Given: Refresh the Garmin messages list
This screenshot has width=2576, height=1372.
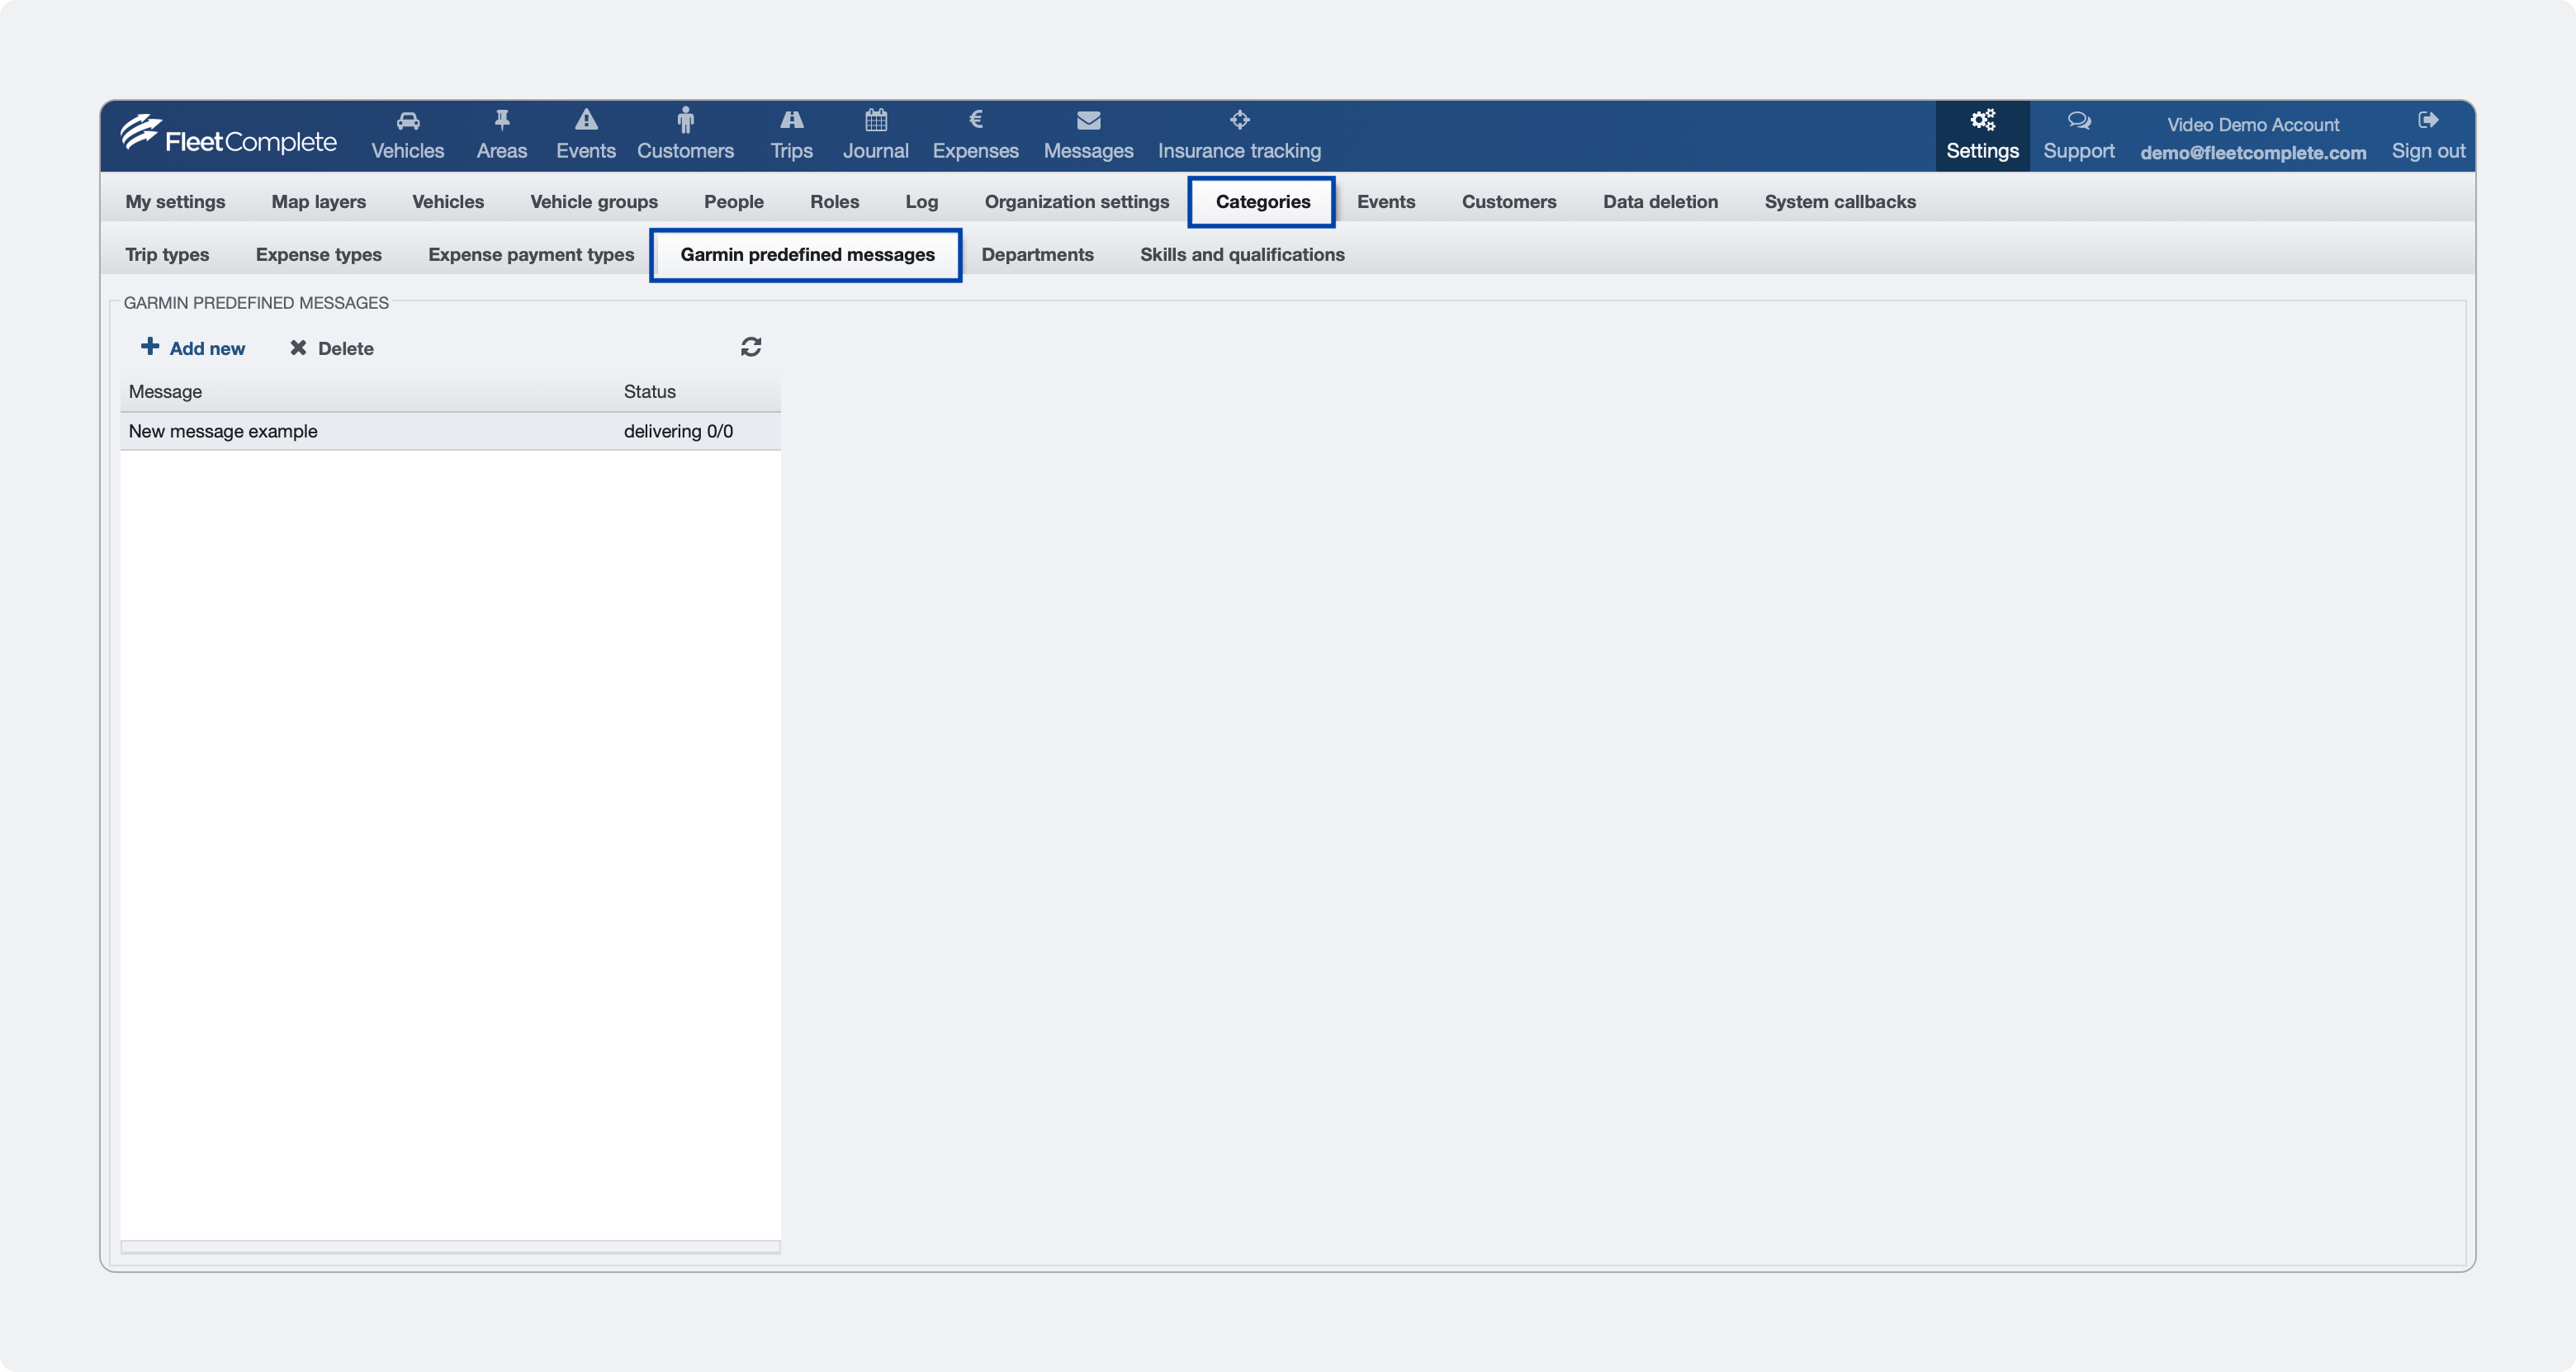Looking at the screenshot, I should pyautogui.click(x=751, y=347).
